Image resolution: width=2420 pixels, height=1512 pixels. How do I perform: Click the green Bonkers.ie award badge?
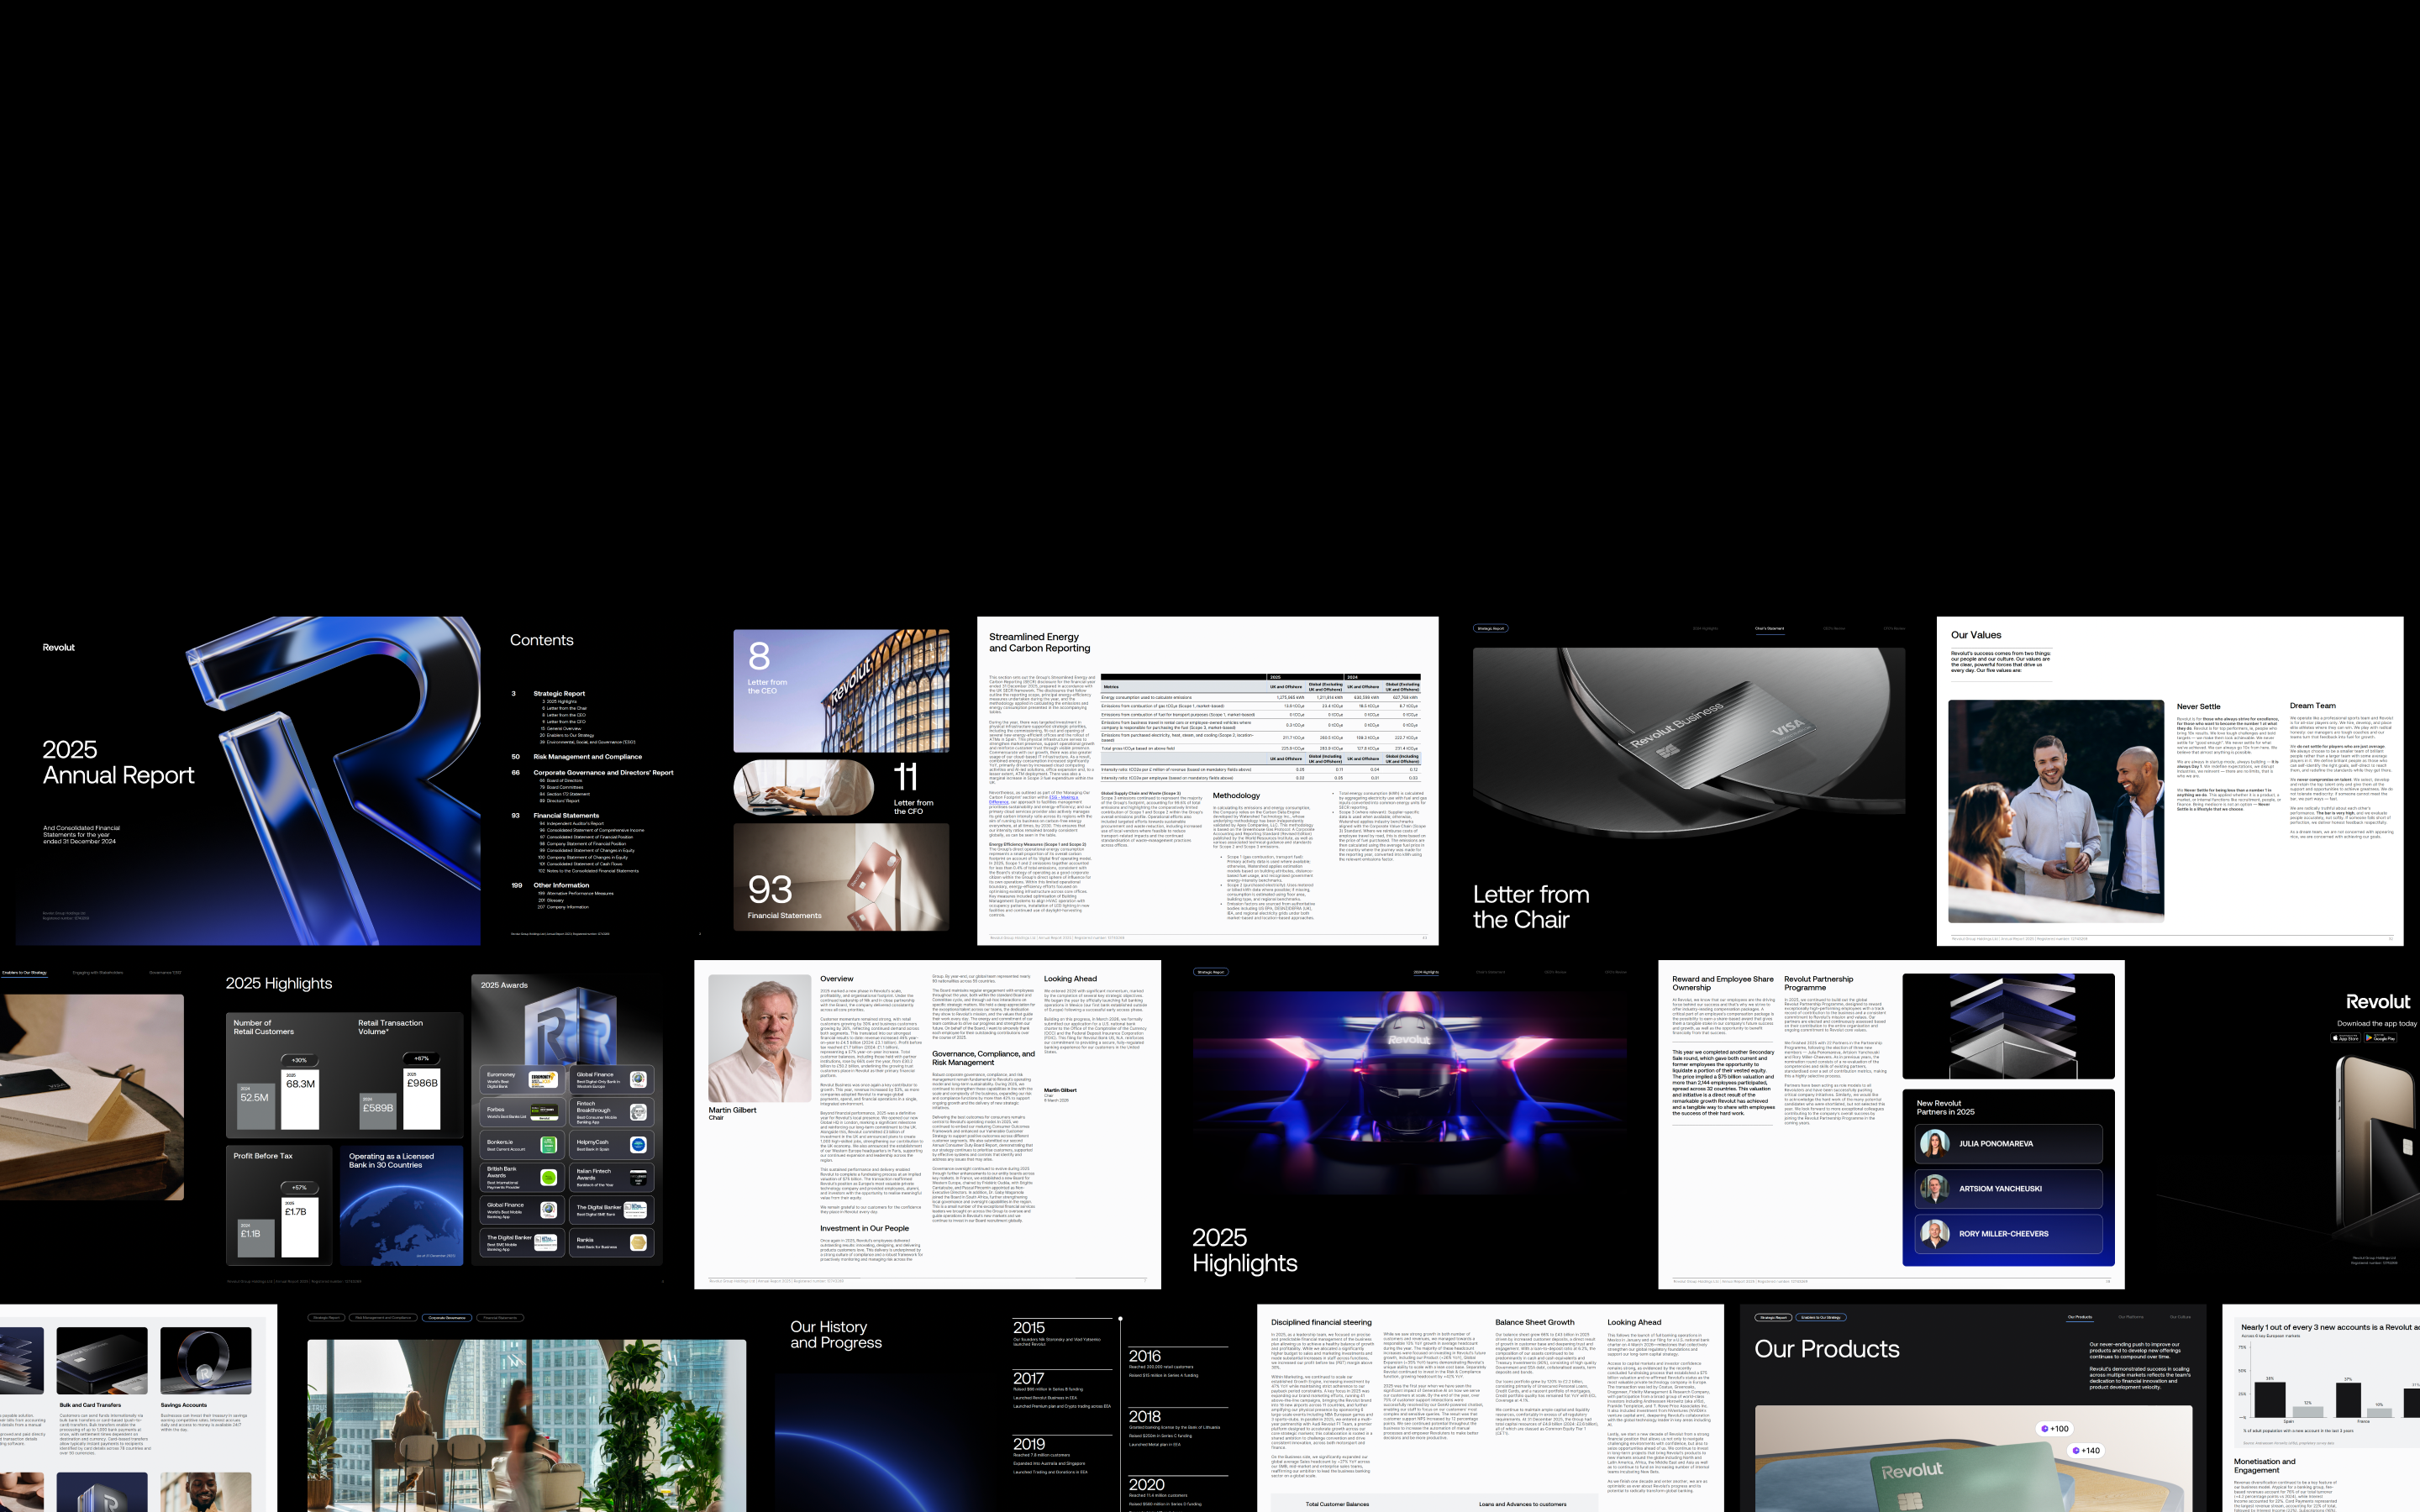(x=548, y=1144)
